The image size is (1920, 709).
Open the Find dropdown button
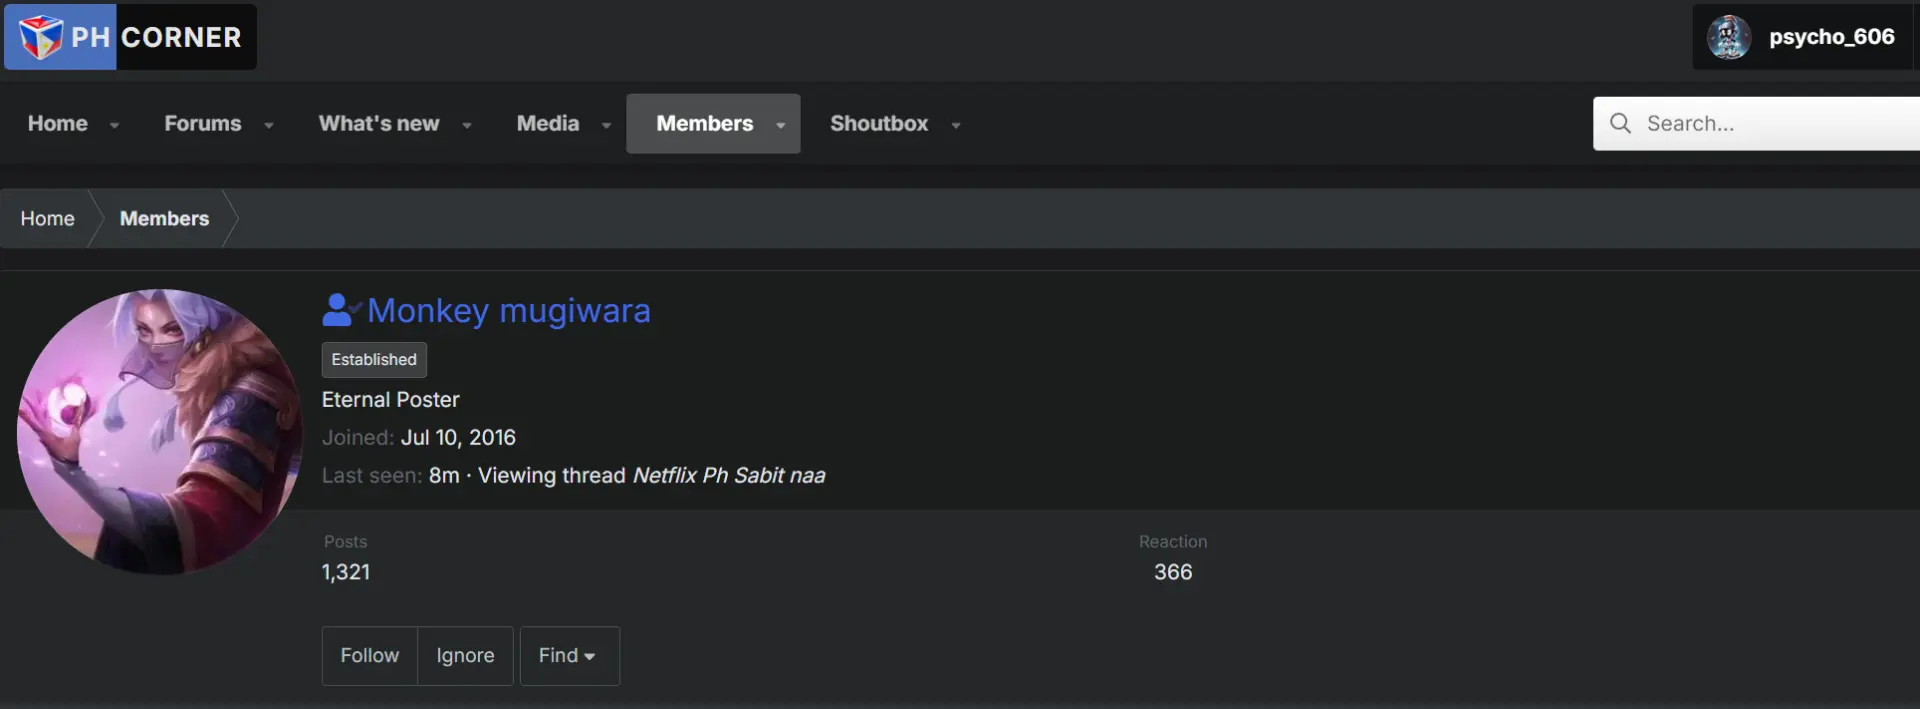[570, 656]
